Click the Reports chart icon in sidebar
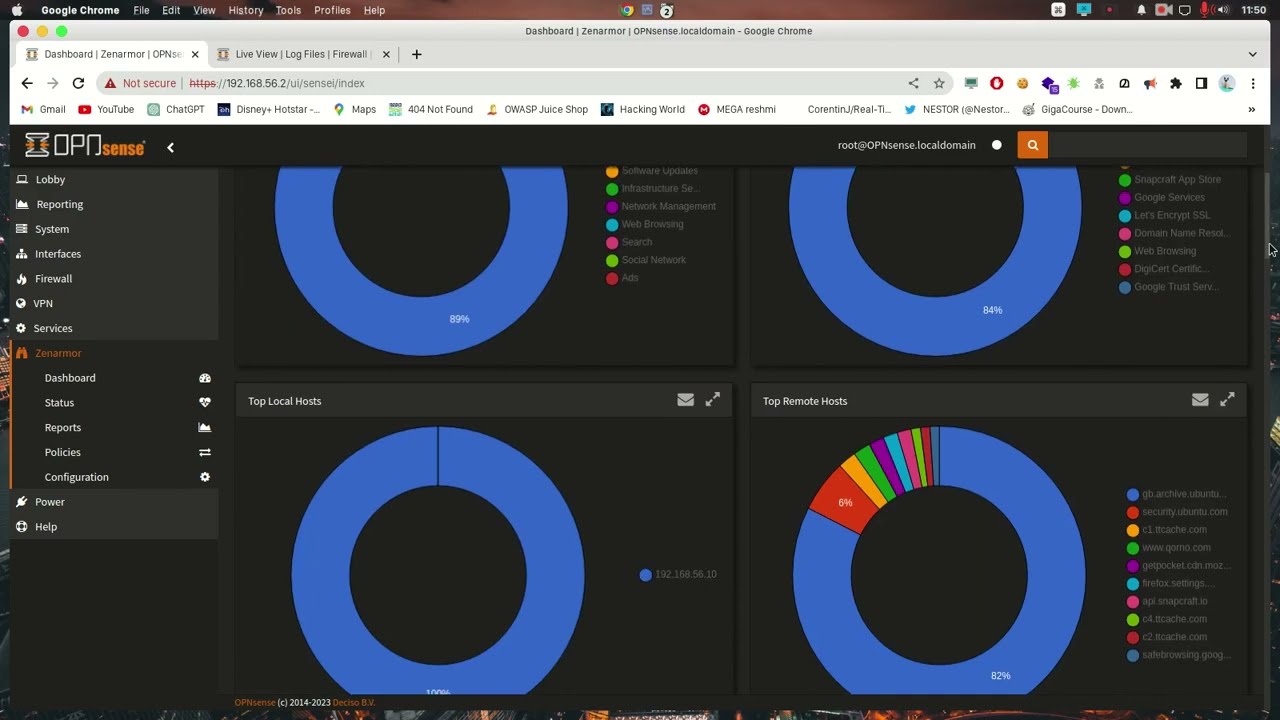Viewport: 1280px width, 720px height. [205, 428]
